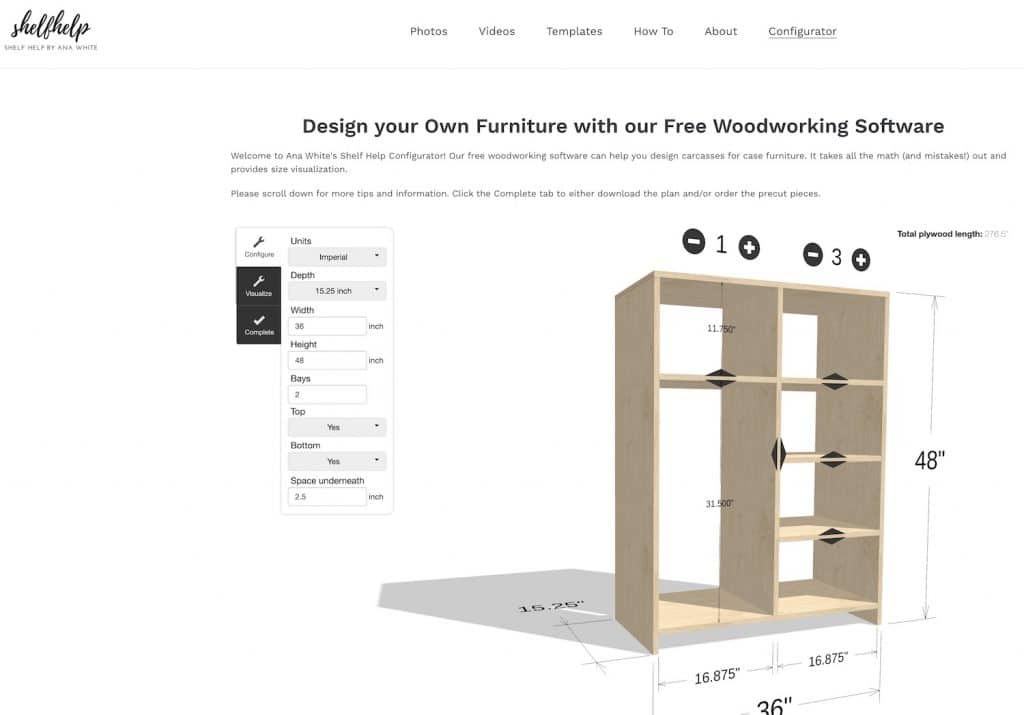Click the plus icon beside shelf count 3
This screenshot has width=1024, height=715.
click(860, 260)
